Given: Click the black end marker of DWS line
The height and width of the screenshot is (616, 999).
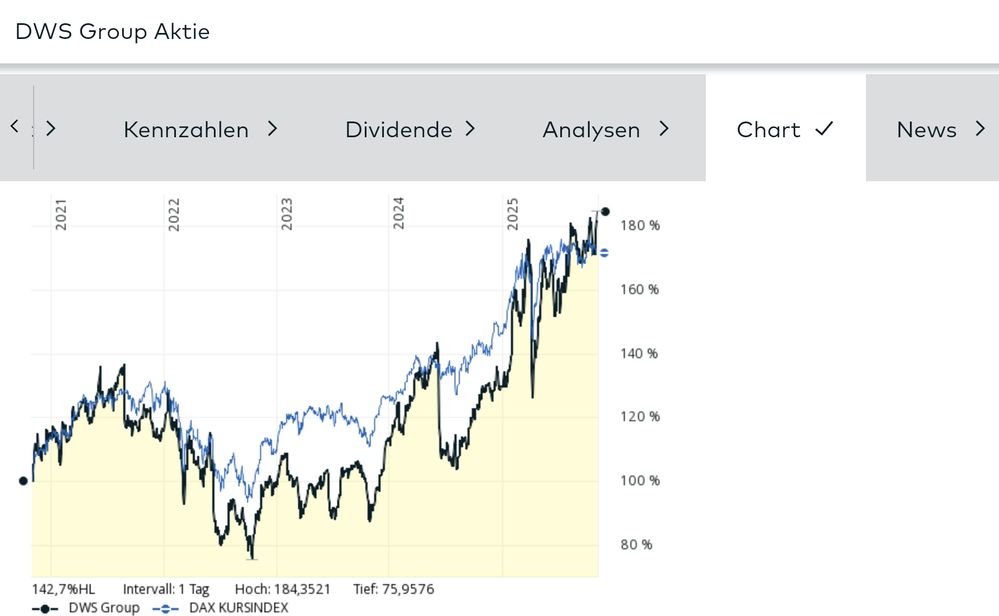Looking at the screenshot, I should [x=605, y=212].
